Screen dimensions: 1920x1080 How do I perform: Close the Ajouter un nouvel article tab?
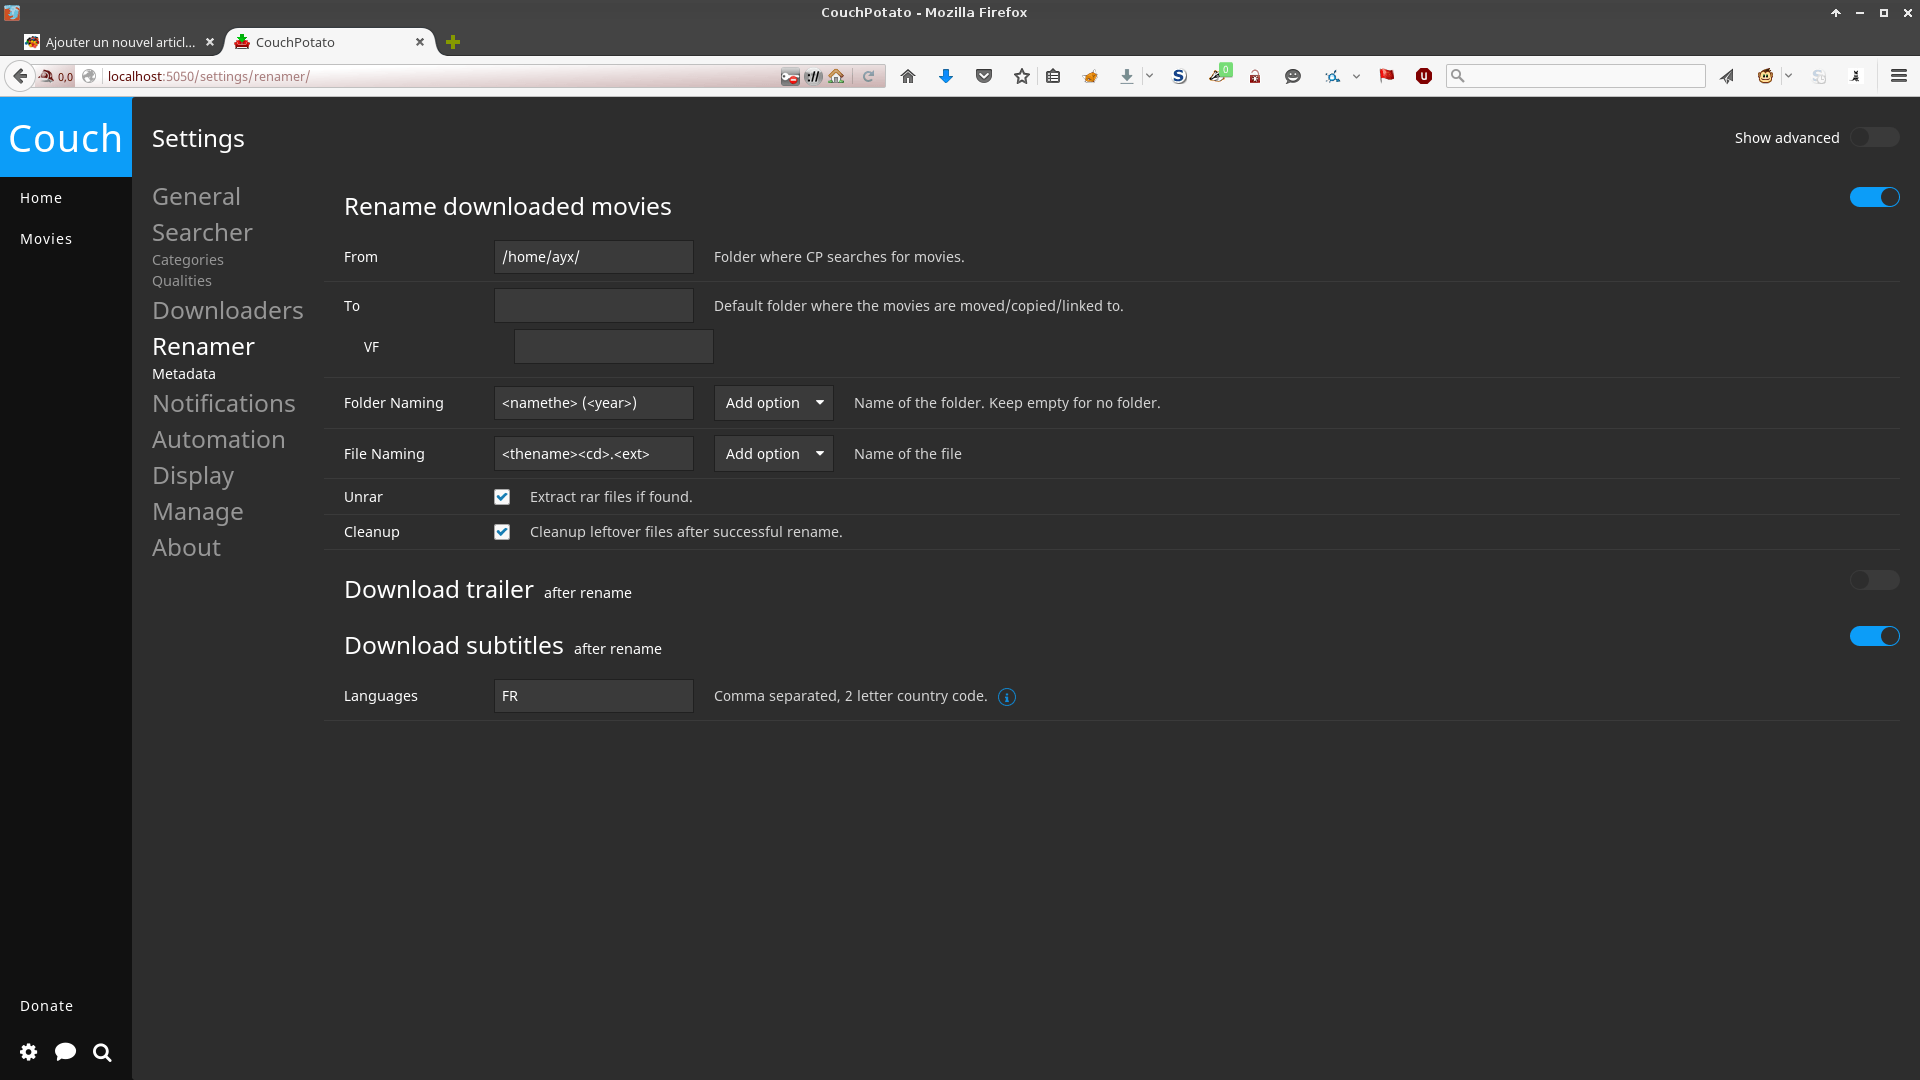(210, 42)
